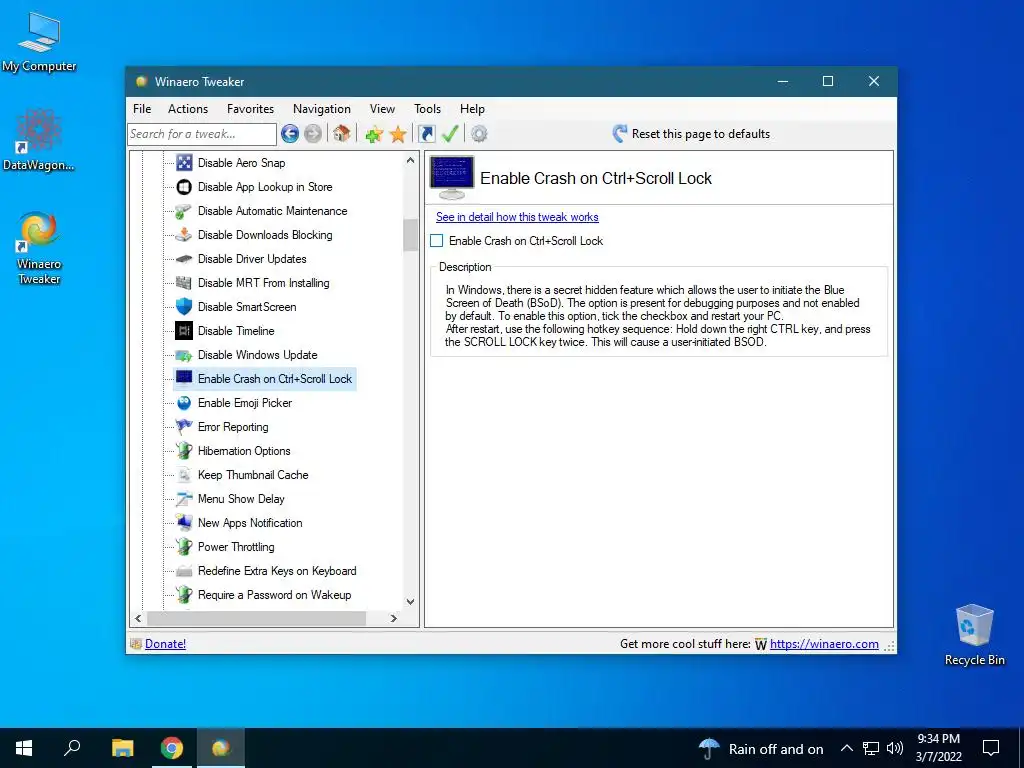Select 'Error Reporting' text in tree

pos(233,427)
